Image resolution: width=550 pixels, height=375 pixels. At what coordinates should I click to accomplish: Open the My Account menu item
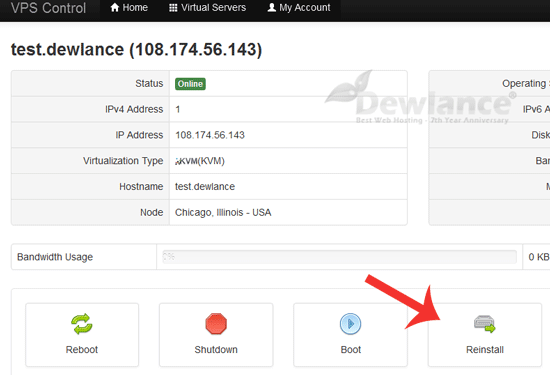(x=299, y=8)
